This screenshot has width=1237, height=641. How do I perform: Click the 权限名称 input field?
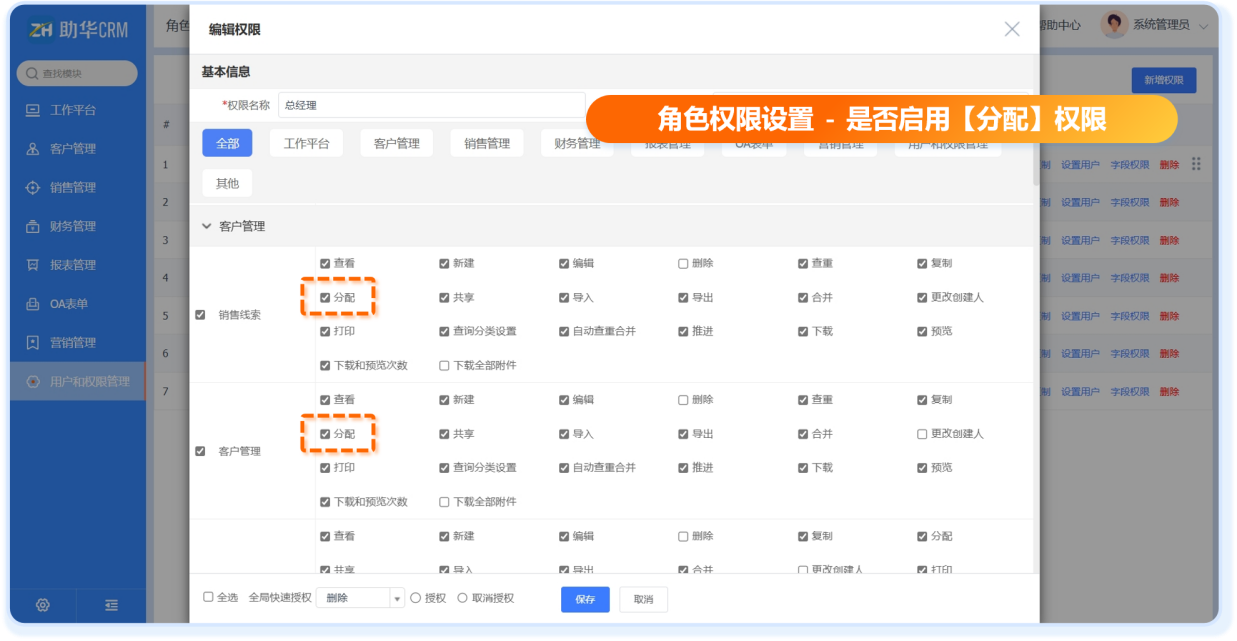pos(431,105)
